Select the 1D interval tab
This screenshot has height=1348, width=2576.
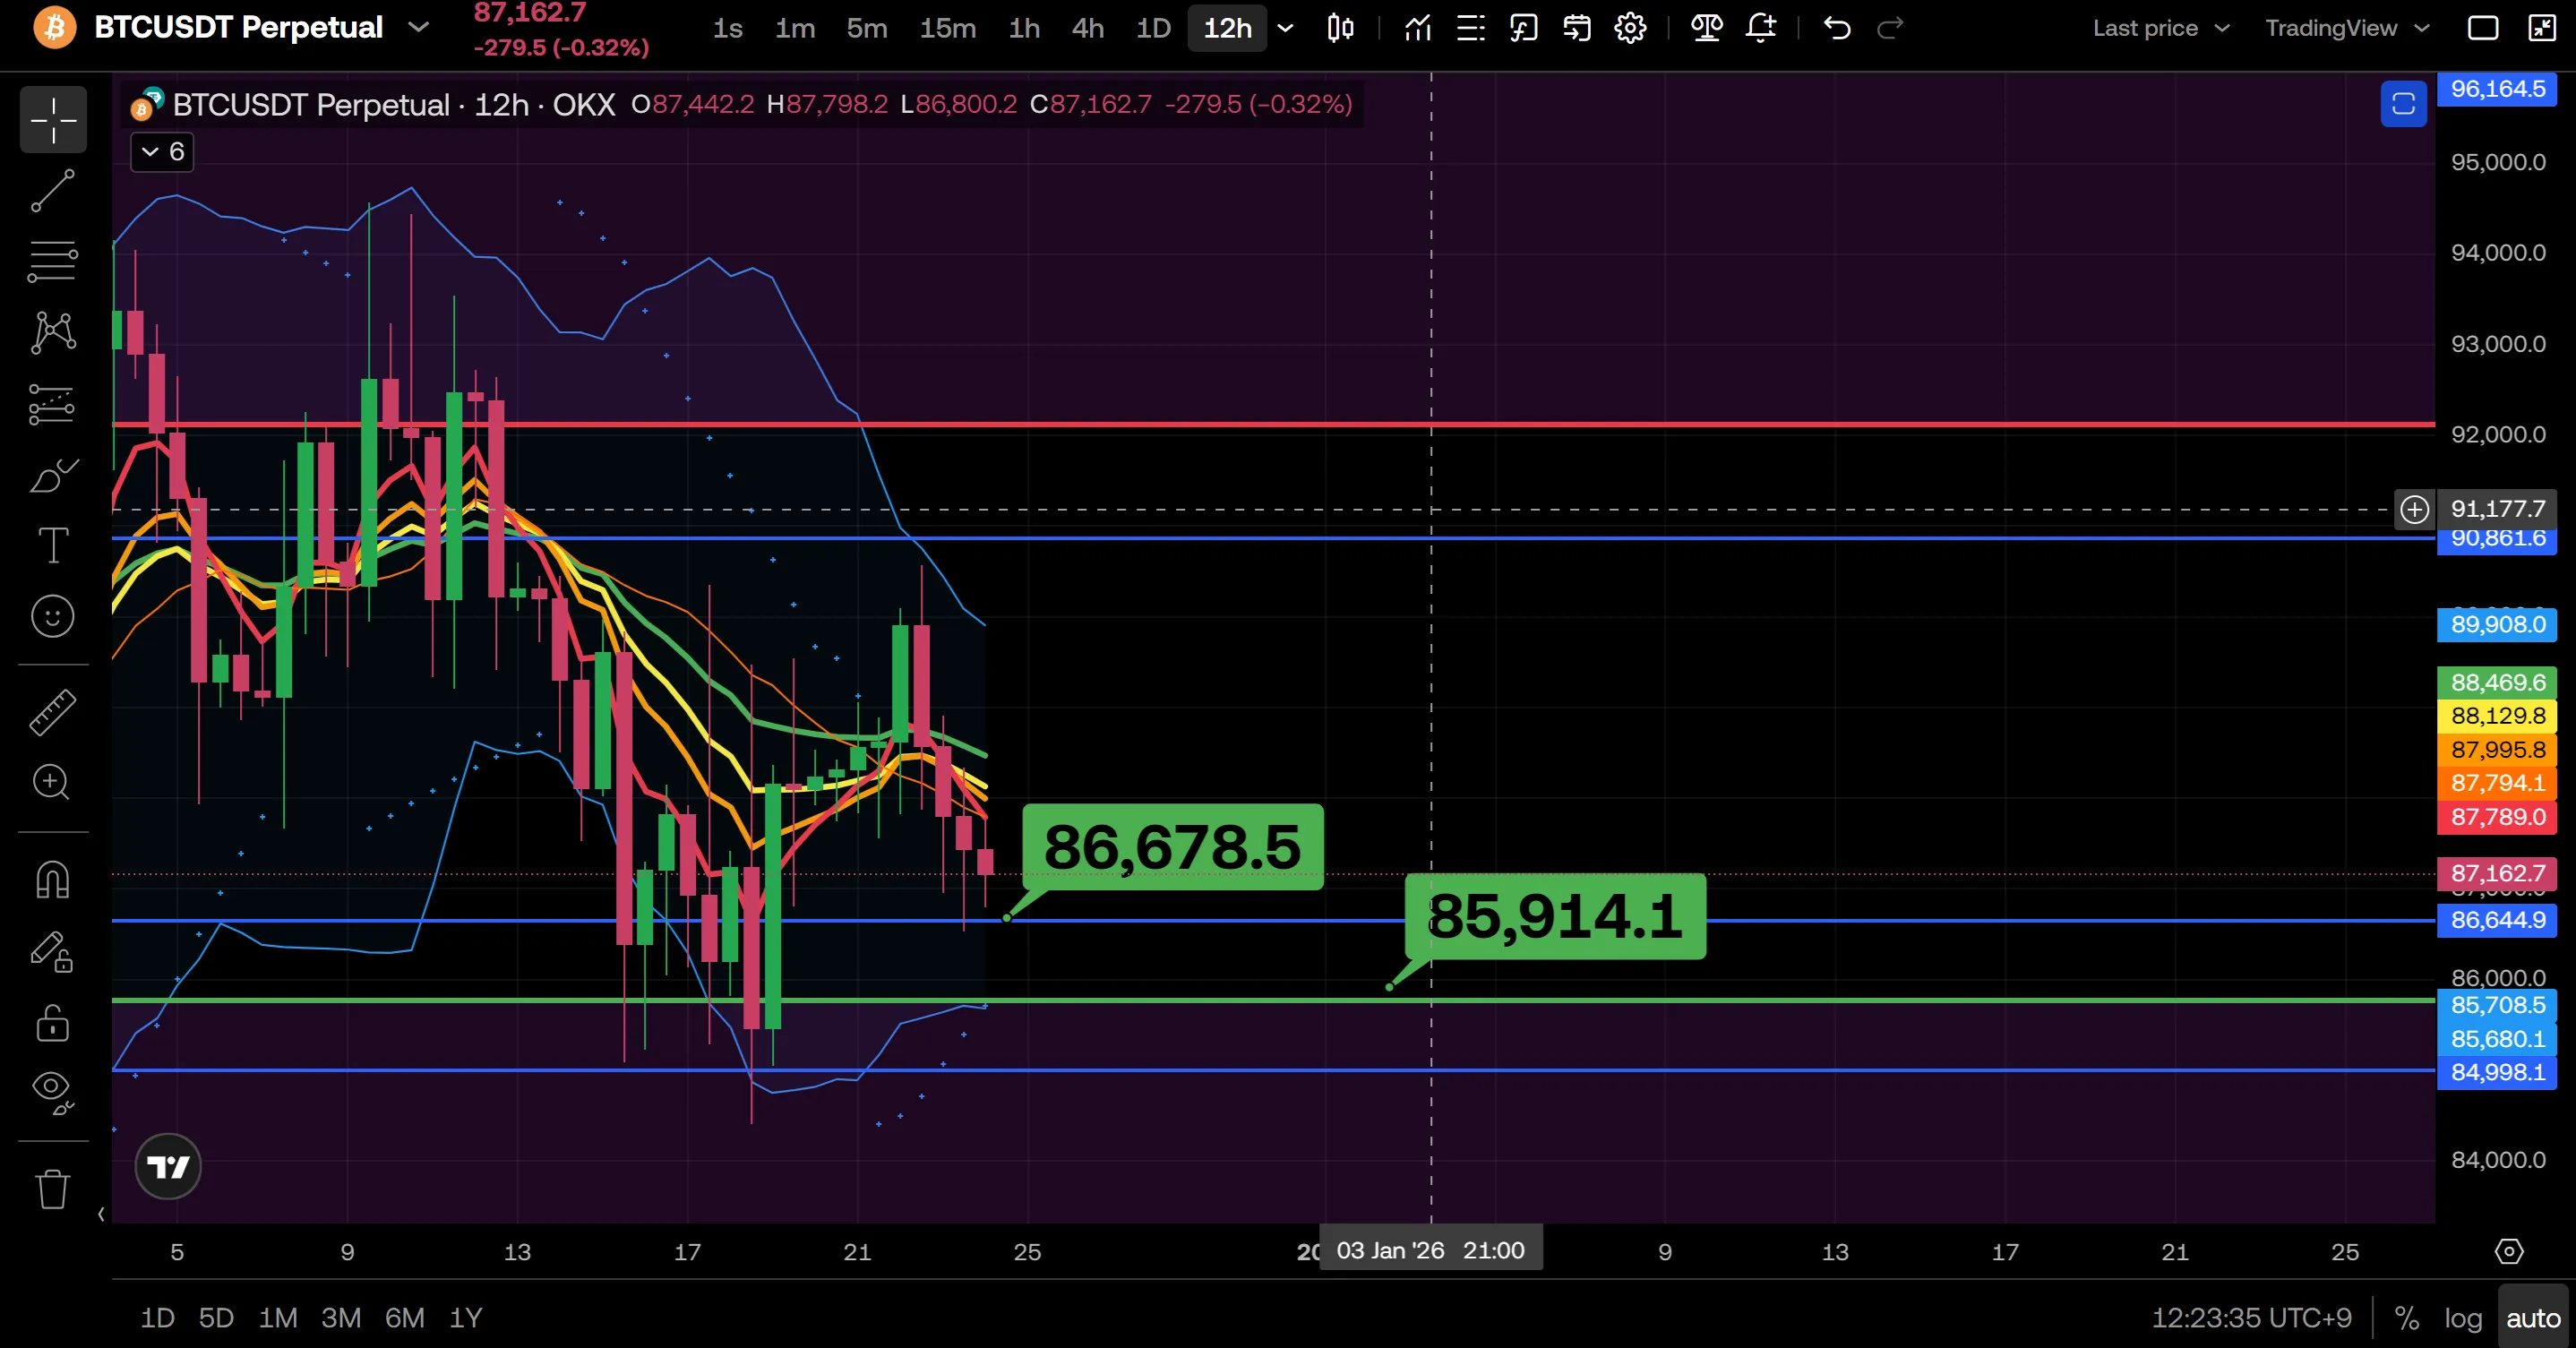click(1153, 28)
